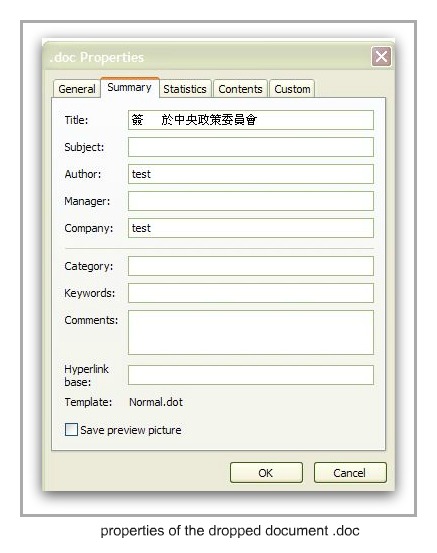The height and width of the screenshot is (553, 437).
Task: Focus the Author field containing test
Action: click(251, 174)
